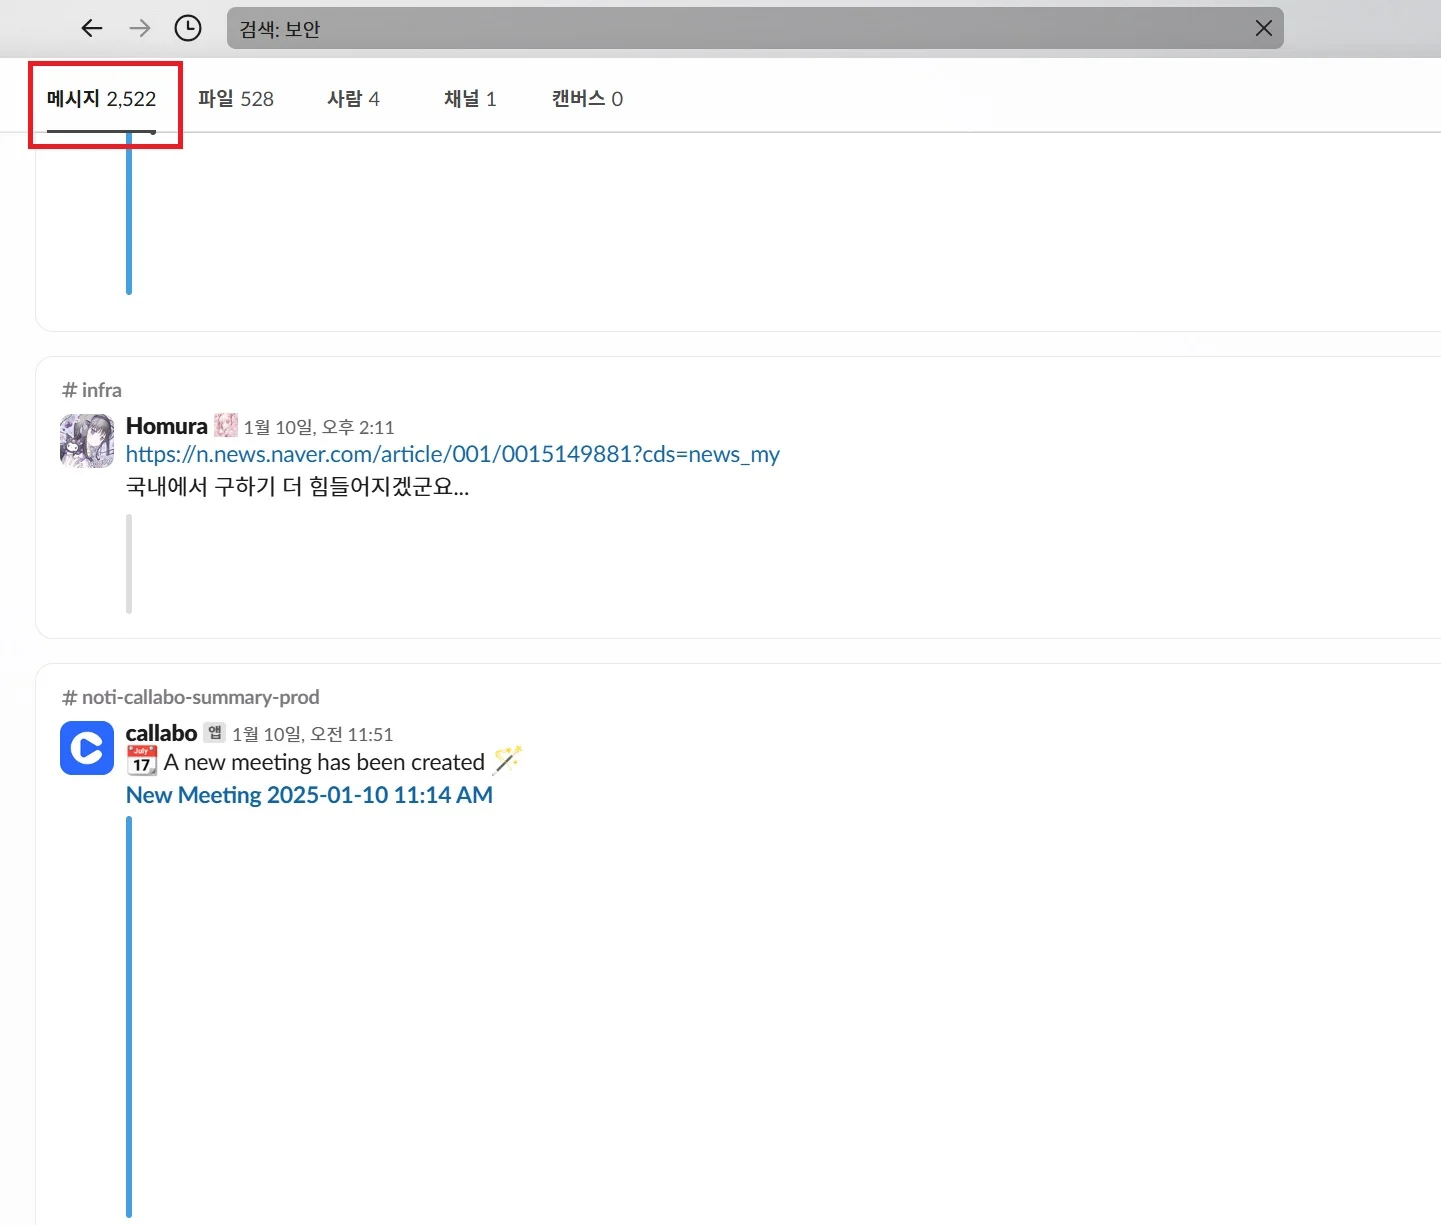The image size is (1441, 1225).
Task: Open the #noti-callabo-summary-prod channel
Action: point(190,697)
